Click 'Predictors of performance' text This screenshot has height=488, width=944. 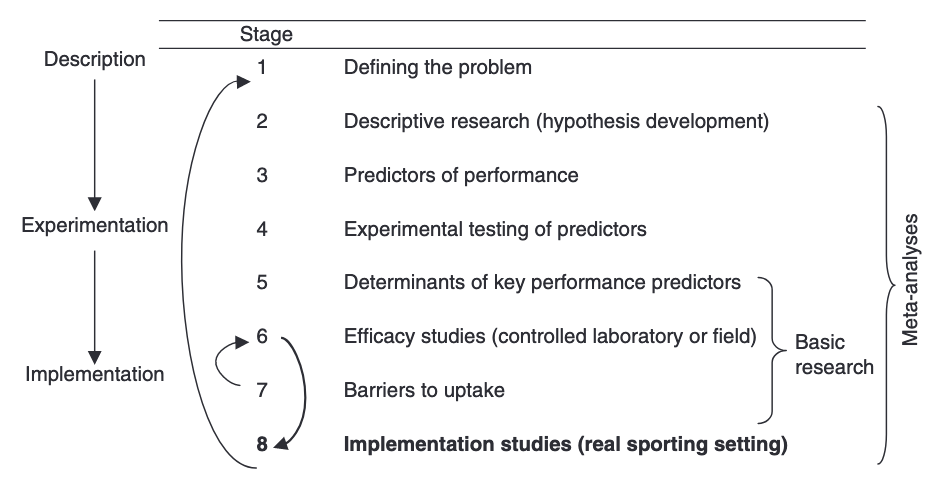(x=461, y=175)
